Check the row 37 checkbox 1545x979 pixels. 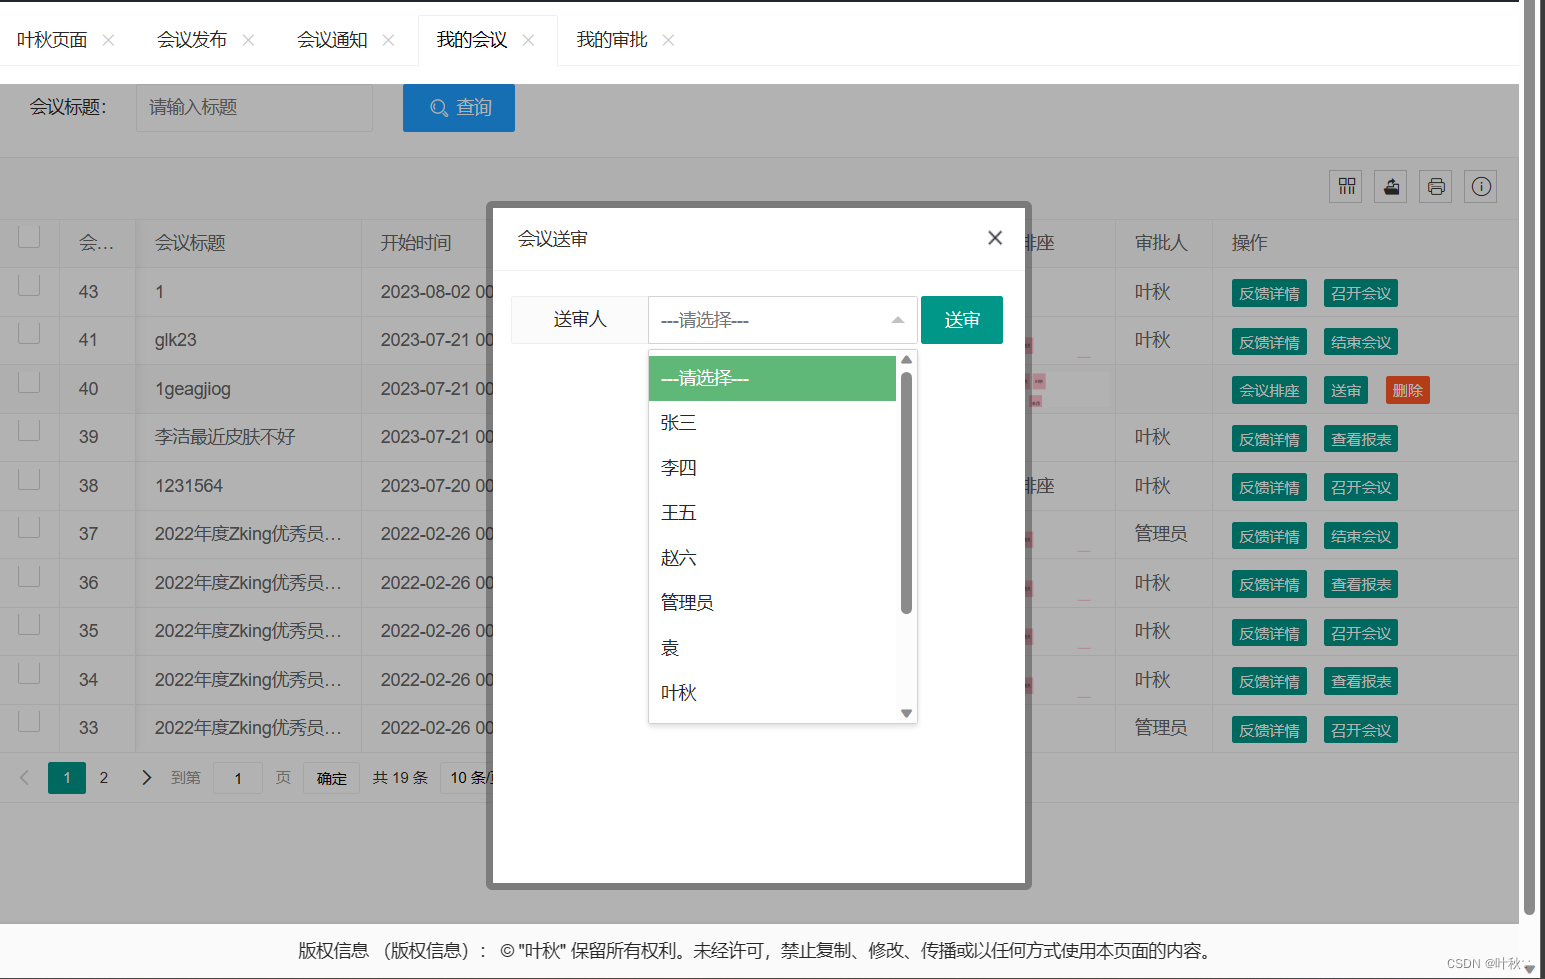click(x=29, y=527)
